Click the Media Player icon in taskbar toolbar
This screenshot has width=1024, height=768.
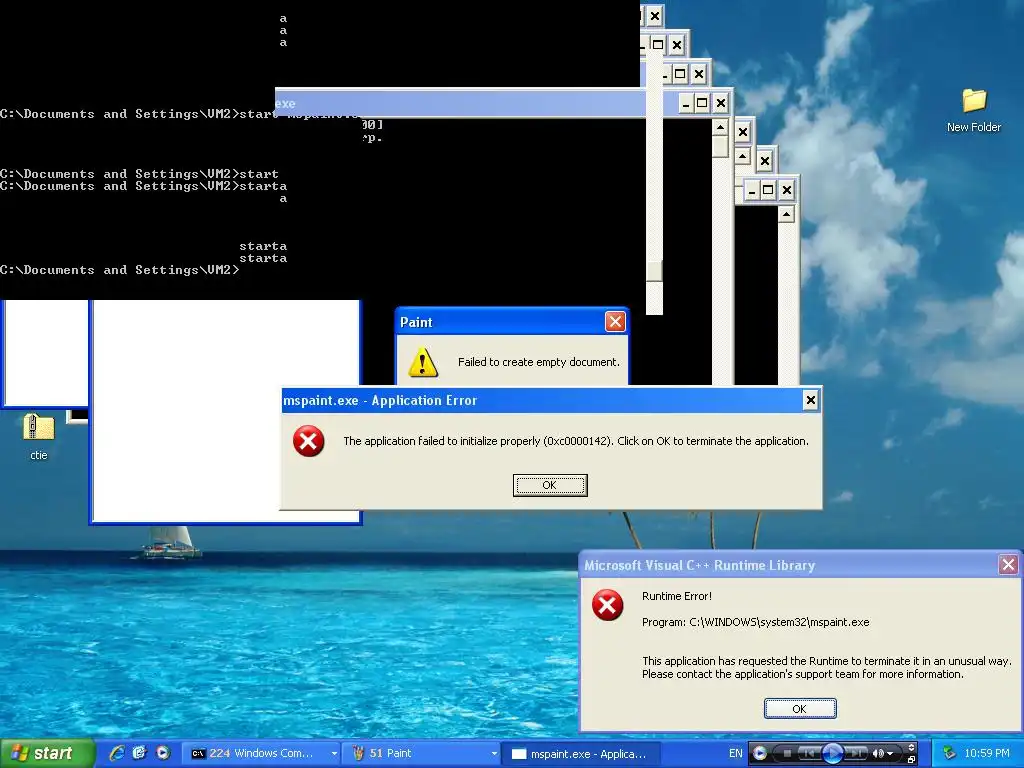coord(760,753)
